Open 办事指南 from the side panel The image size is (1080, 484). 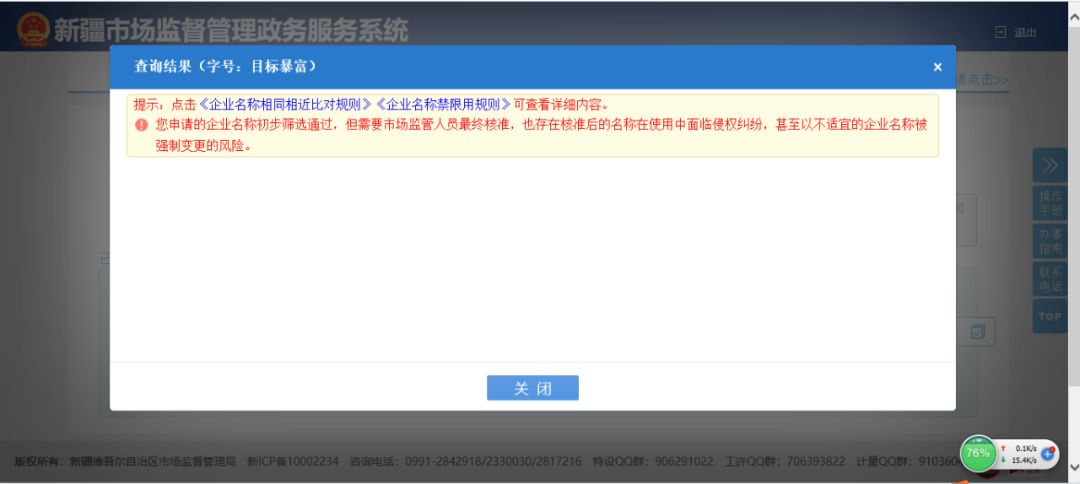1049,240
